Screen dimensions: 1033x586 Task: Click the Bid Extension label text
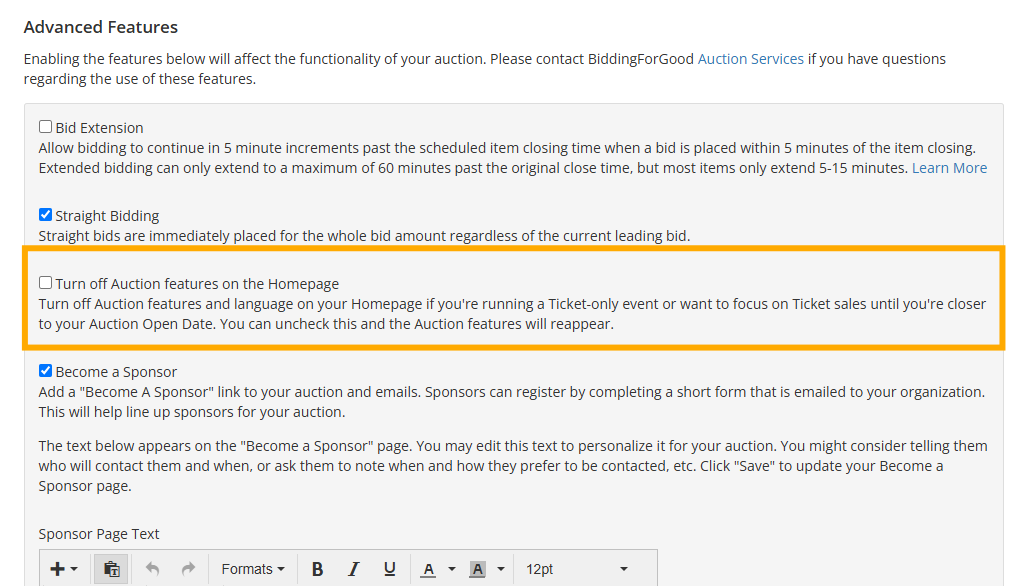tap(99, 128)
